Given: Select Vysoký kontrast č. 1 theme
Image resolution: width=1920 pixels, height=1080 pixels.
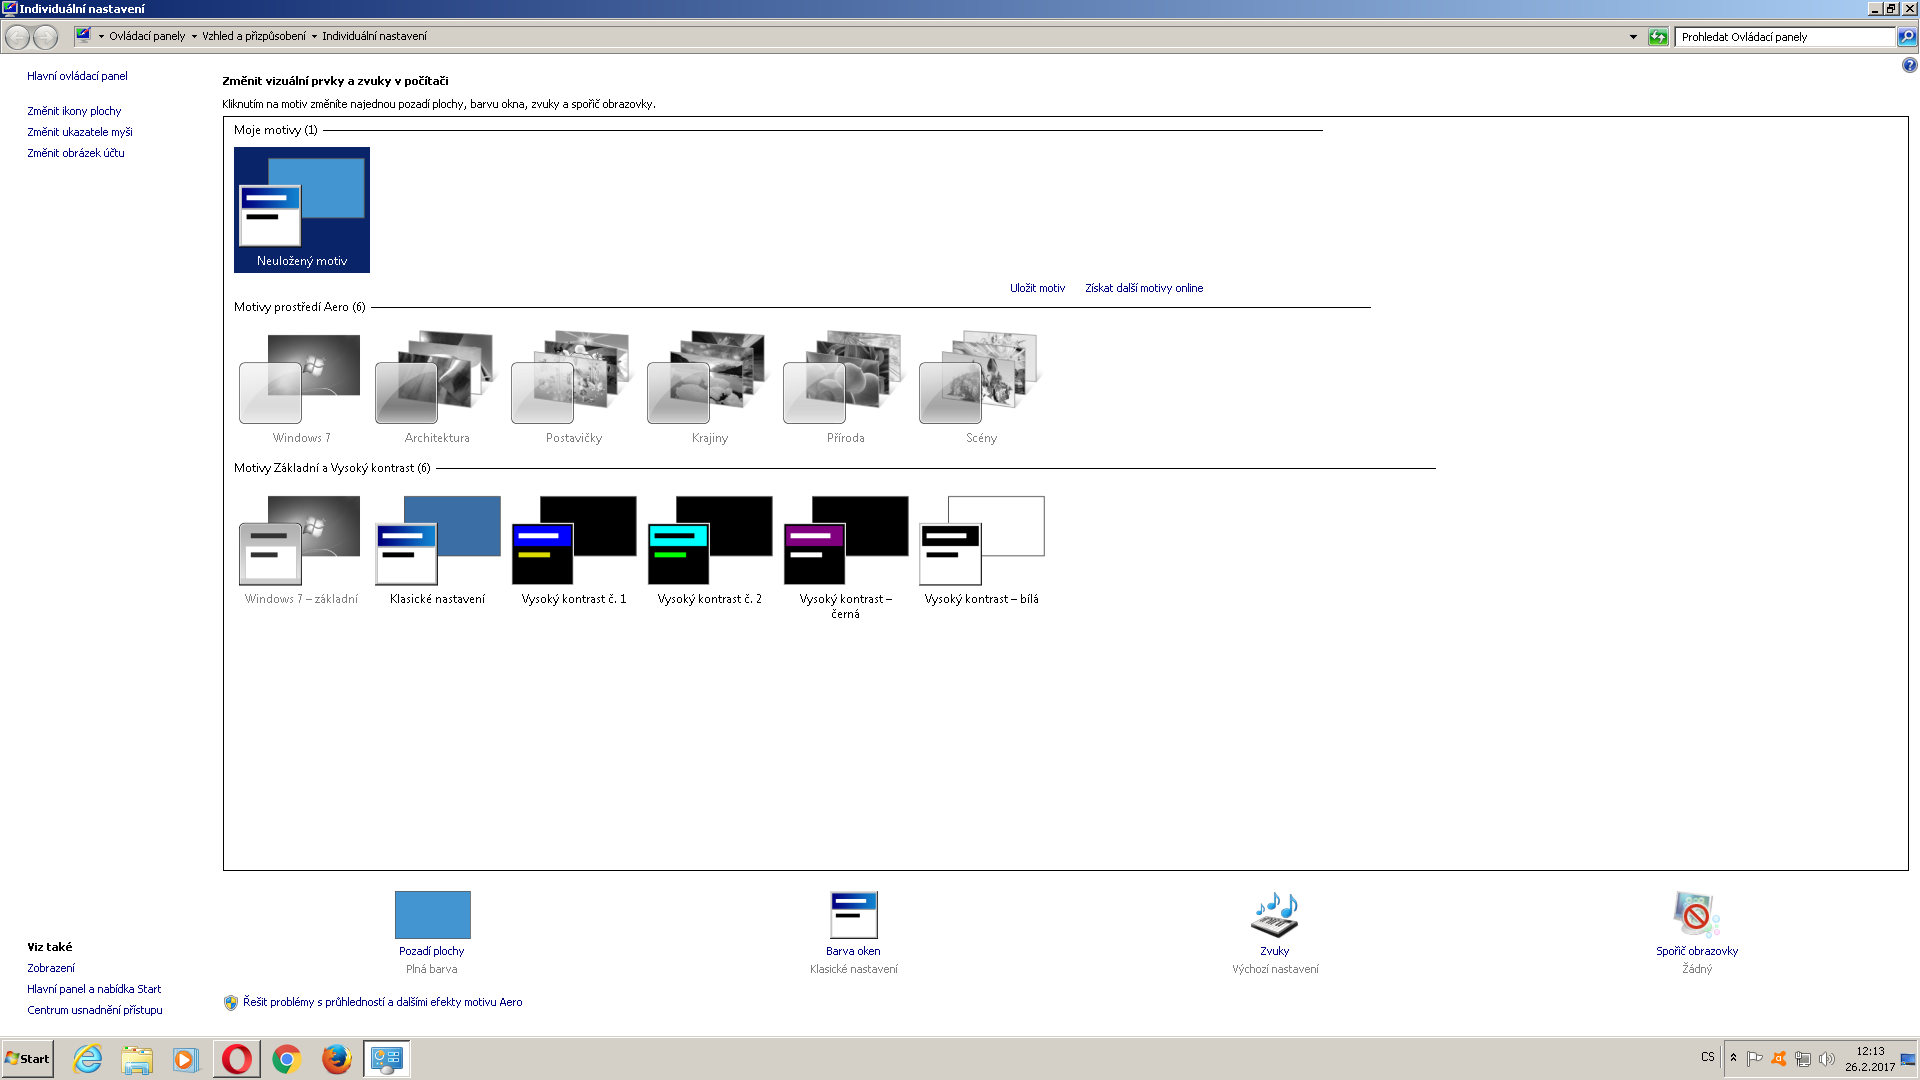Looking at the screenshot, I should click(573, 541).
